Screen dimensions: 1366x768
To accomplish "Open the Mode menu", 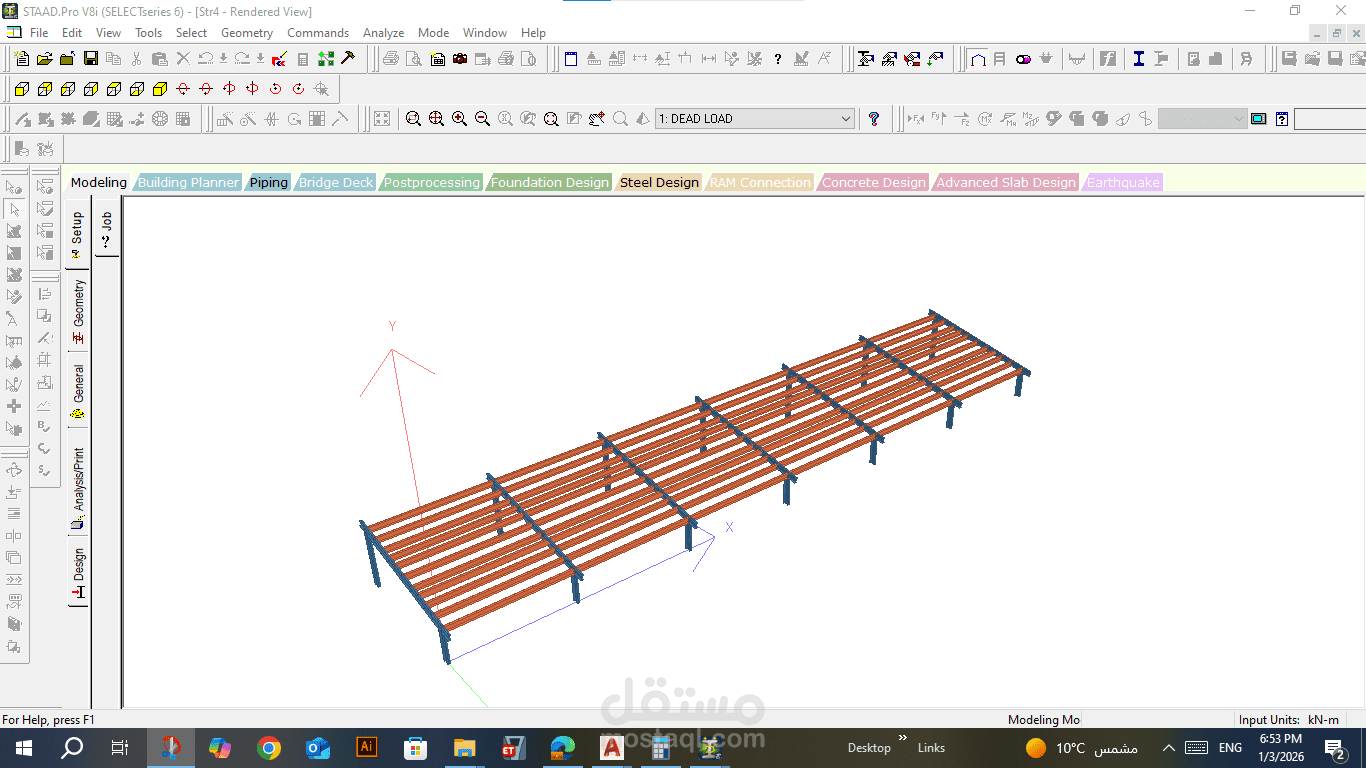I will coord(433,33).
